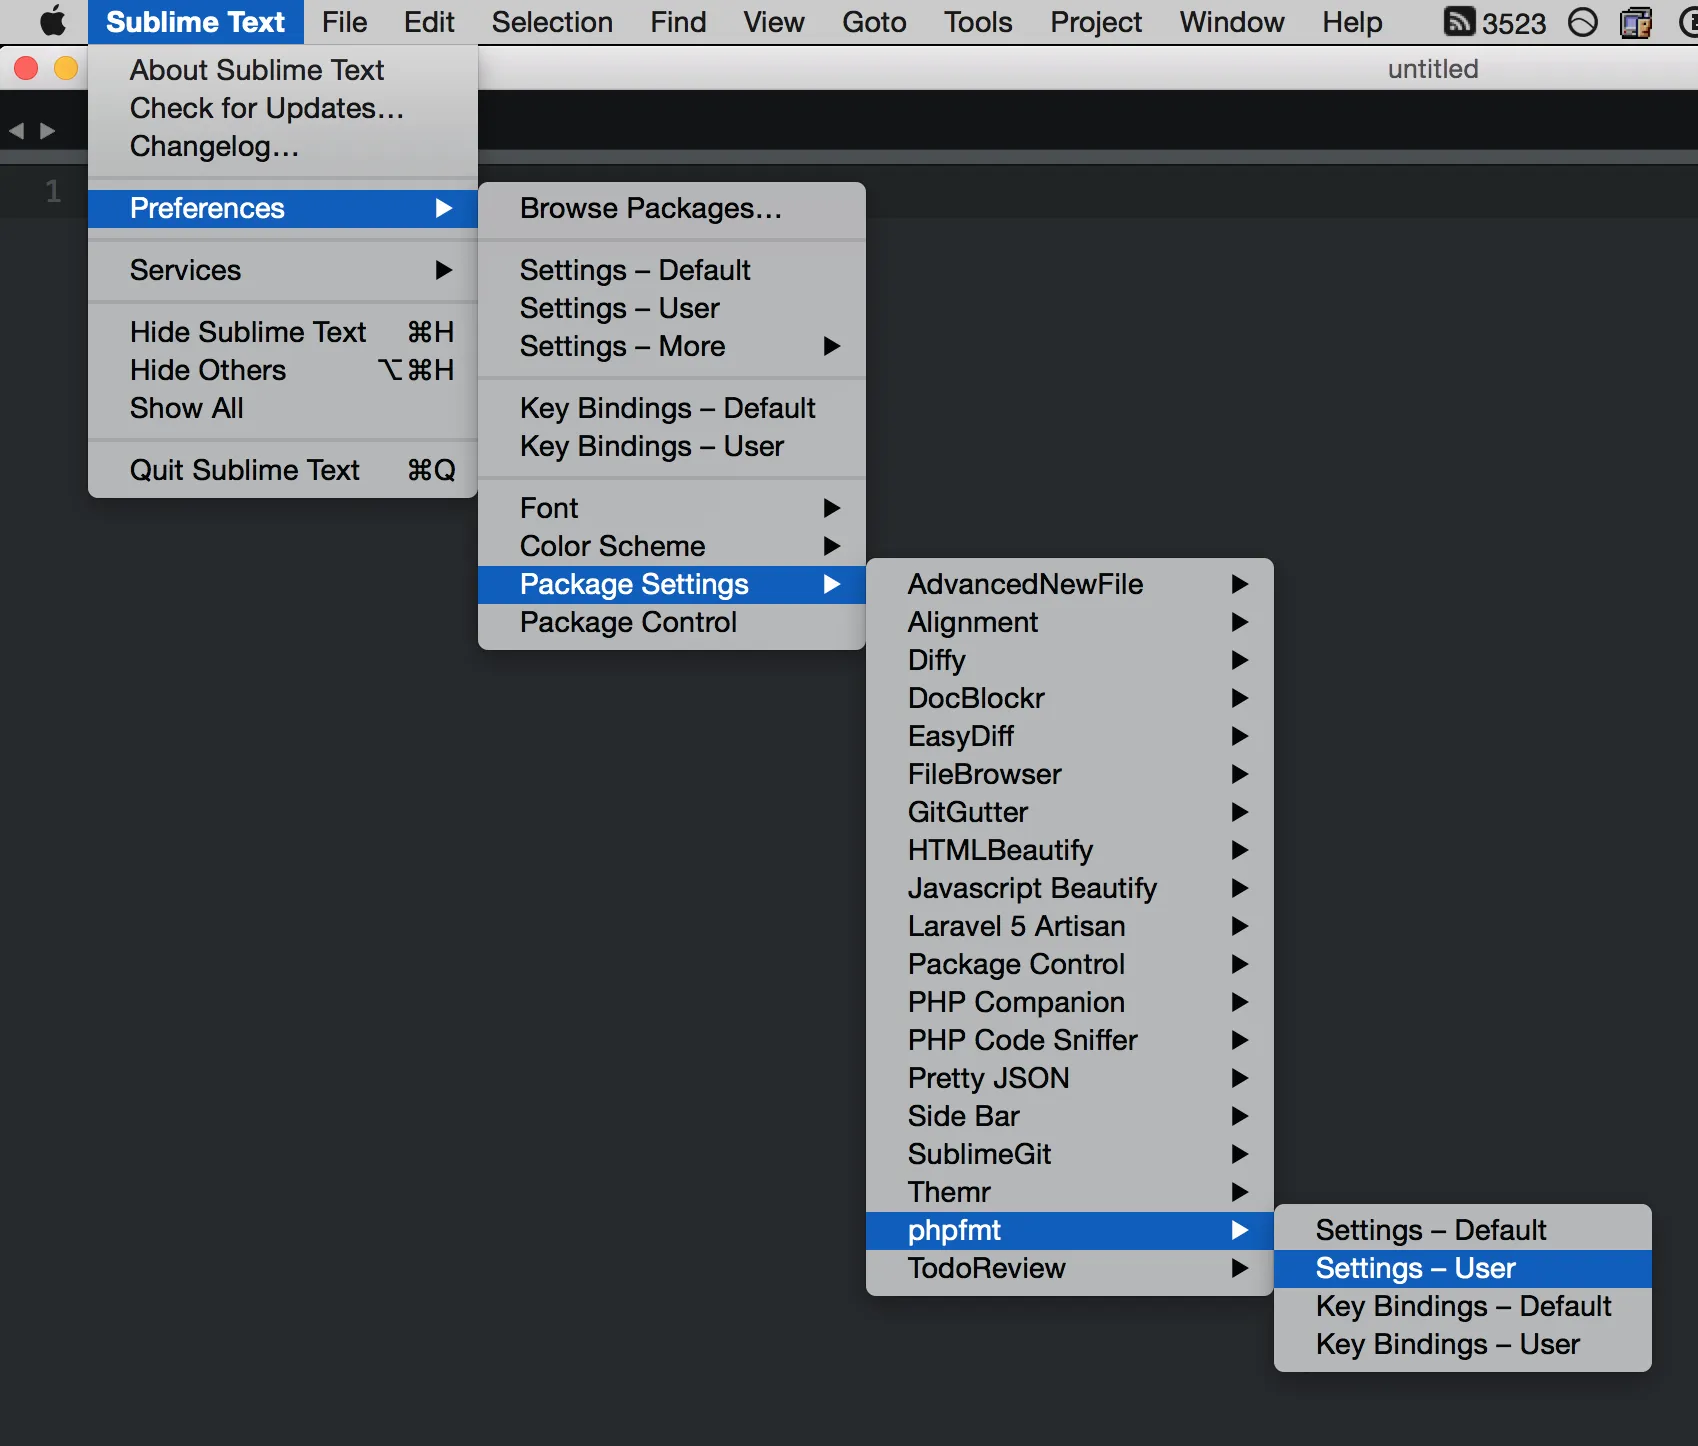Open the Help menu
This screenshot has width=1698, height=1446.
(1352, 22)
